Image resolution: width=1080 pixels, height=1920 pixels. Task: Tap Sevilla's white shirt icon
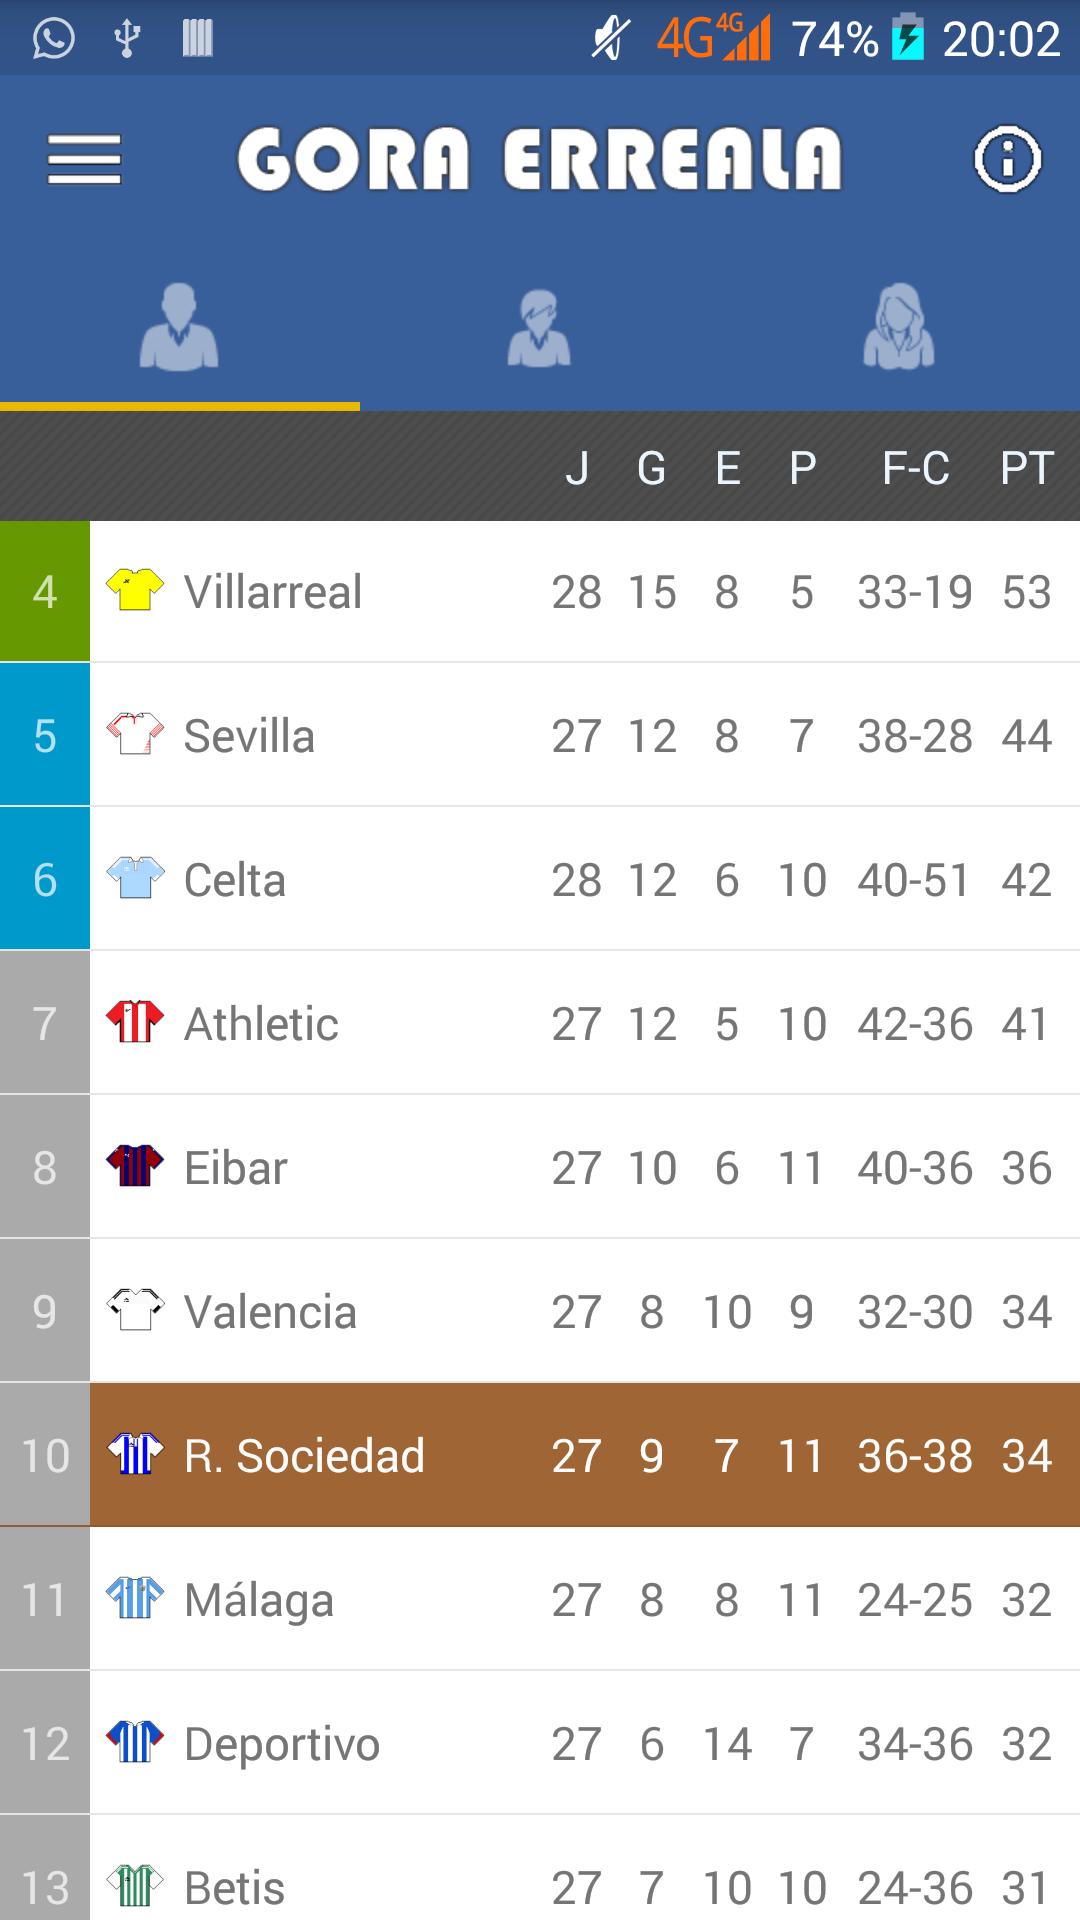(135, 733)
